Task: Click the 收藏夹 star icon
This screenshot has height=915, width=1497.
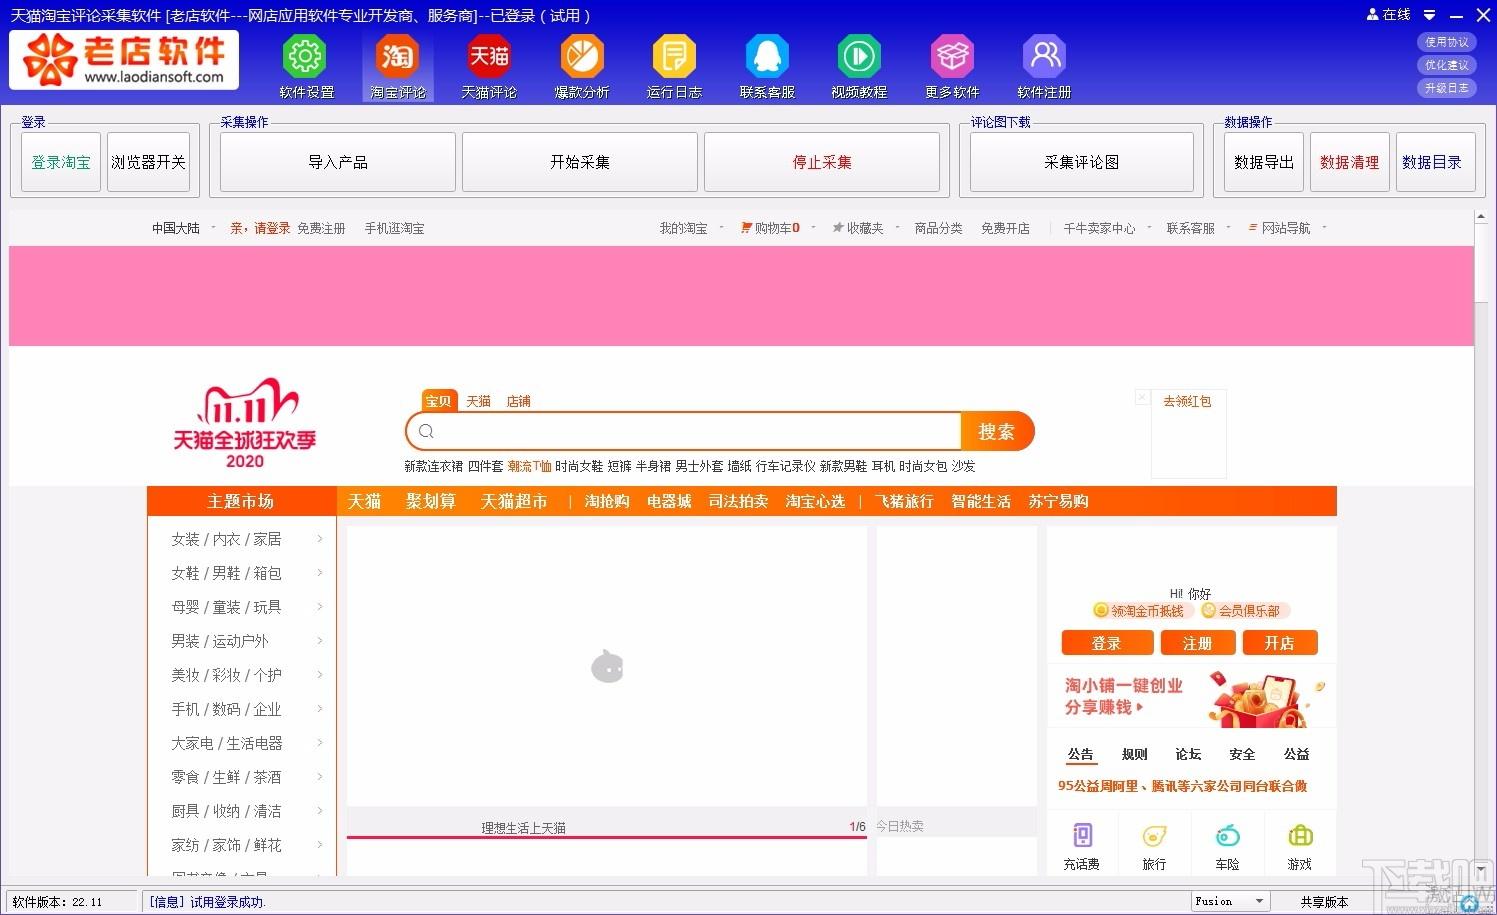Action: click(x=838, y=228)
